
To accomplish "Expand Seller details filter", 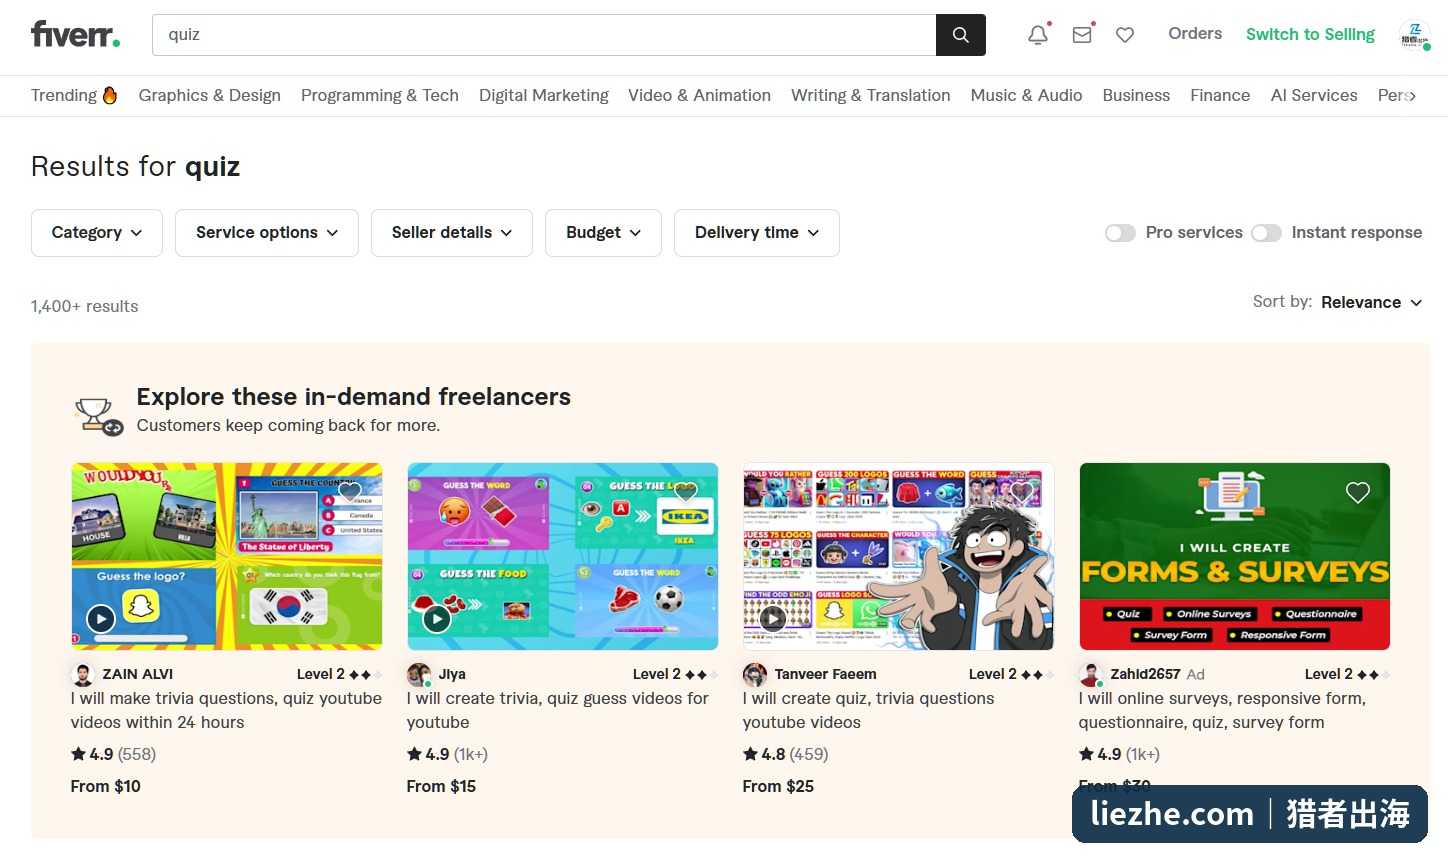I will 452,233.
